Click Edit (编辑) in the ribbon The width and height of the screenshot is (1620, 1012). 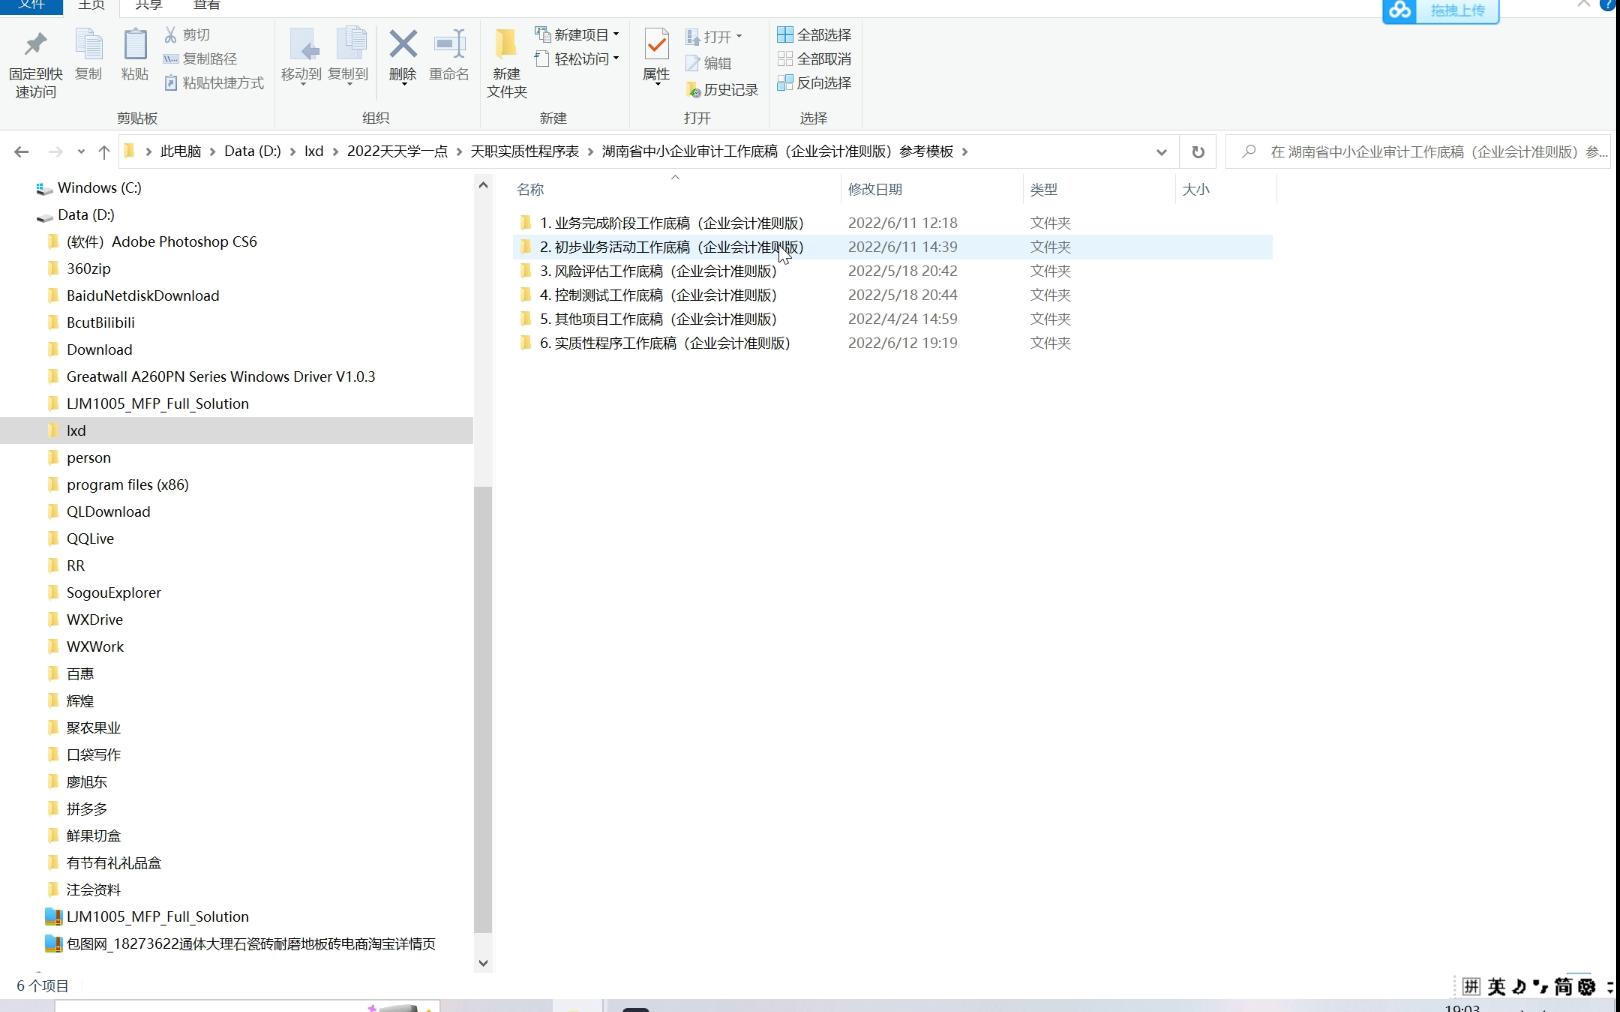pos(709,63)
